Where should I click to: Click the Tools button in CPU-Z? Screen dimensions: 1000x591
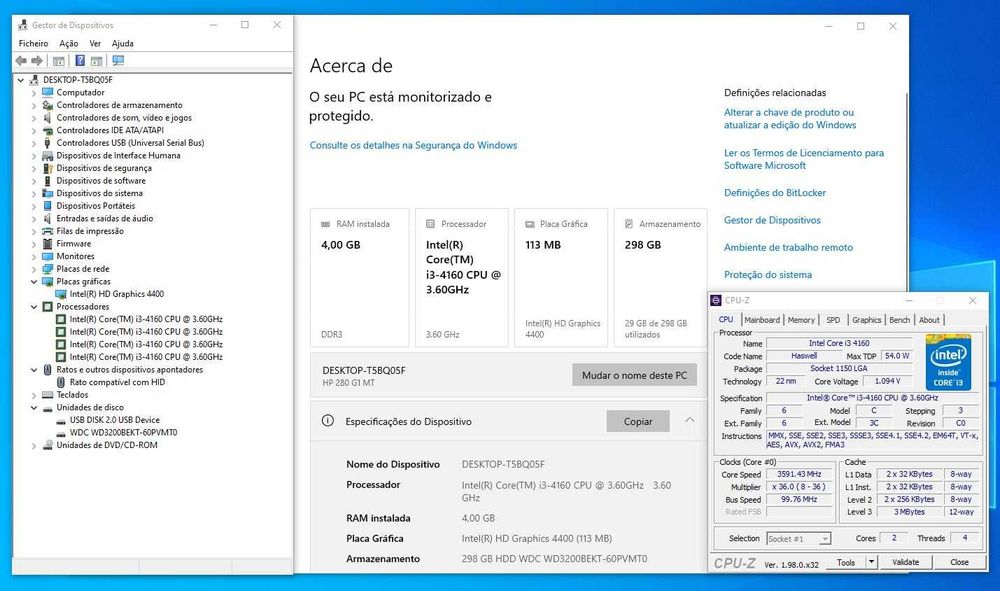tap(846, 562)
